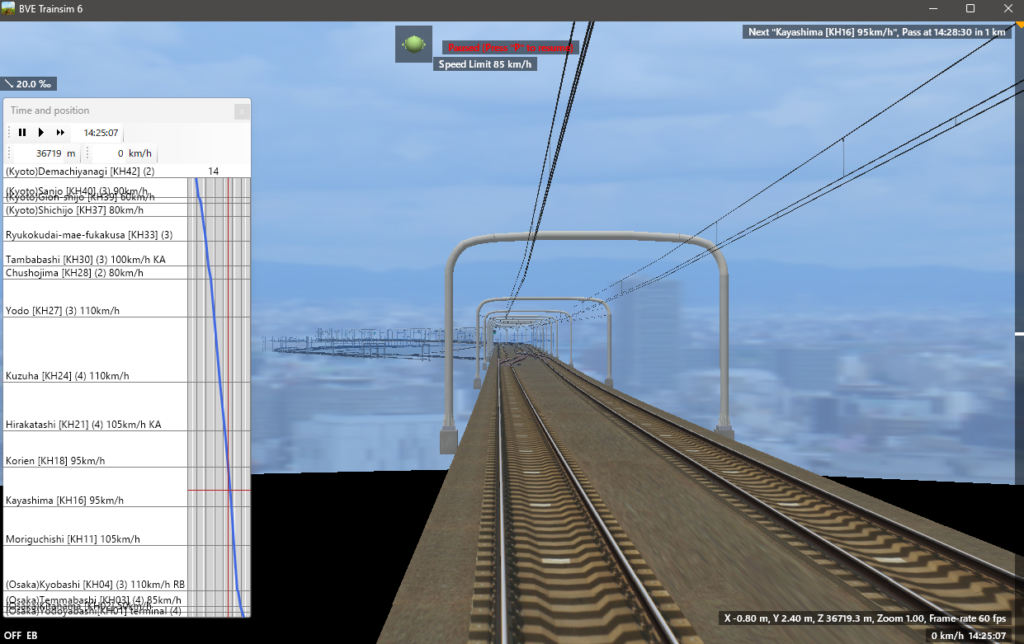The height and width of the screenshot is (644, 1024).
Task: Click the BVE Trainsim 6 app icon
Action: 9,8
